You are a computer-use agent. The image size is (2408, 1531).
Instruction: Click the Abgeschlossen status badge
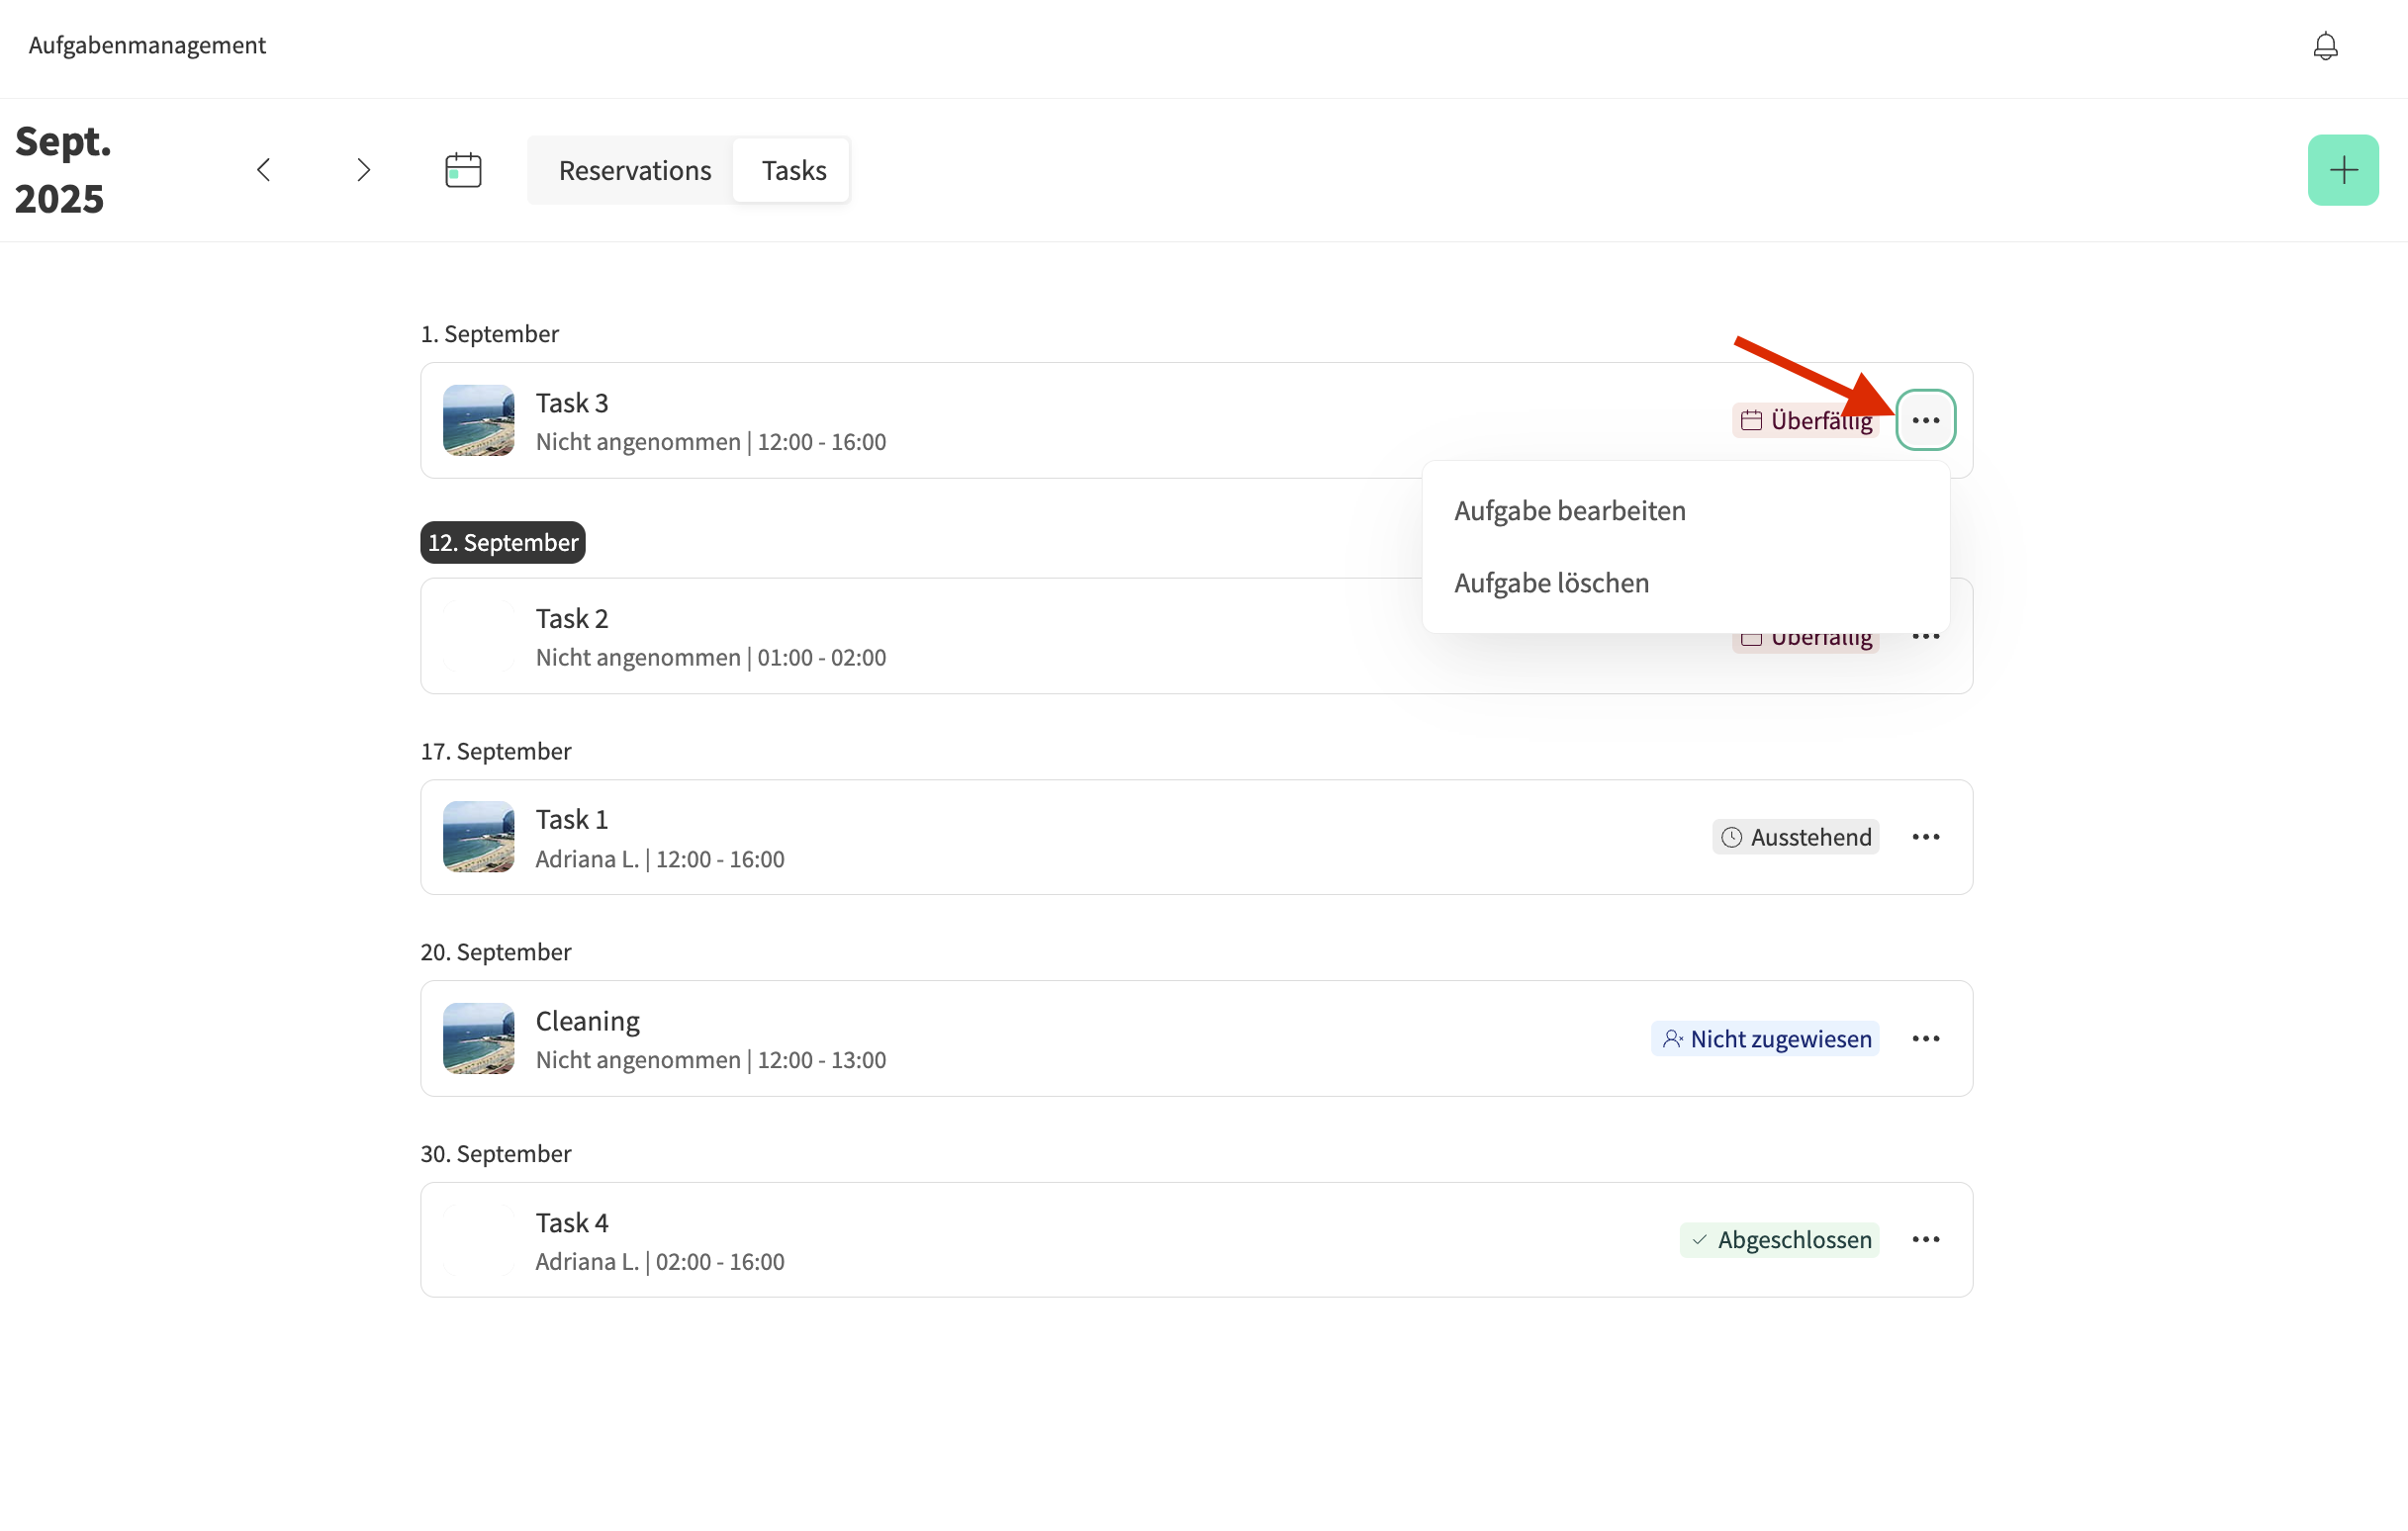pos(1779,1240)
